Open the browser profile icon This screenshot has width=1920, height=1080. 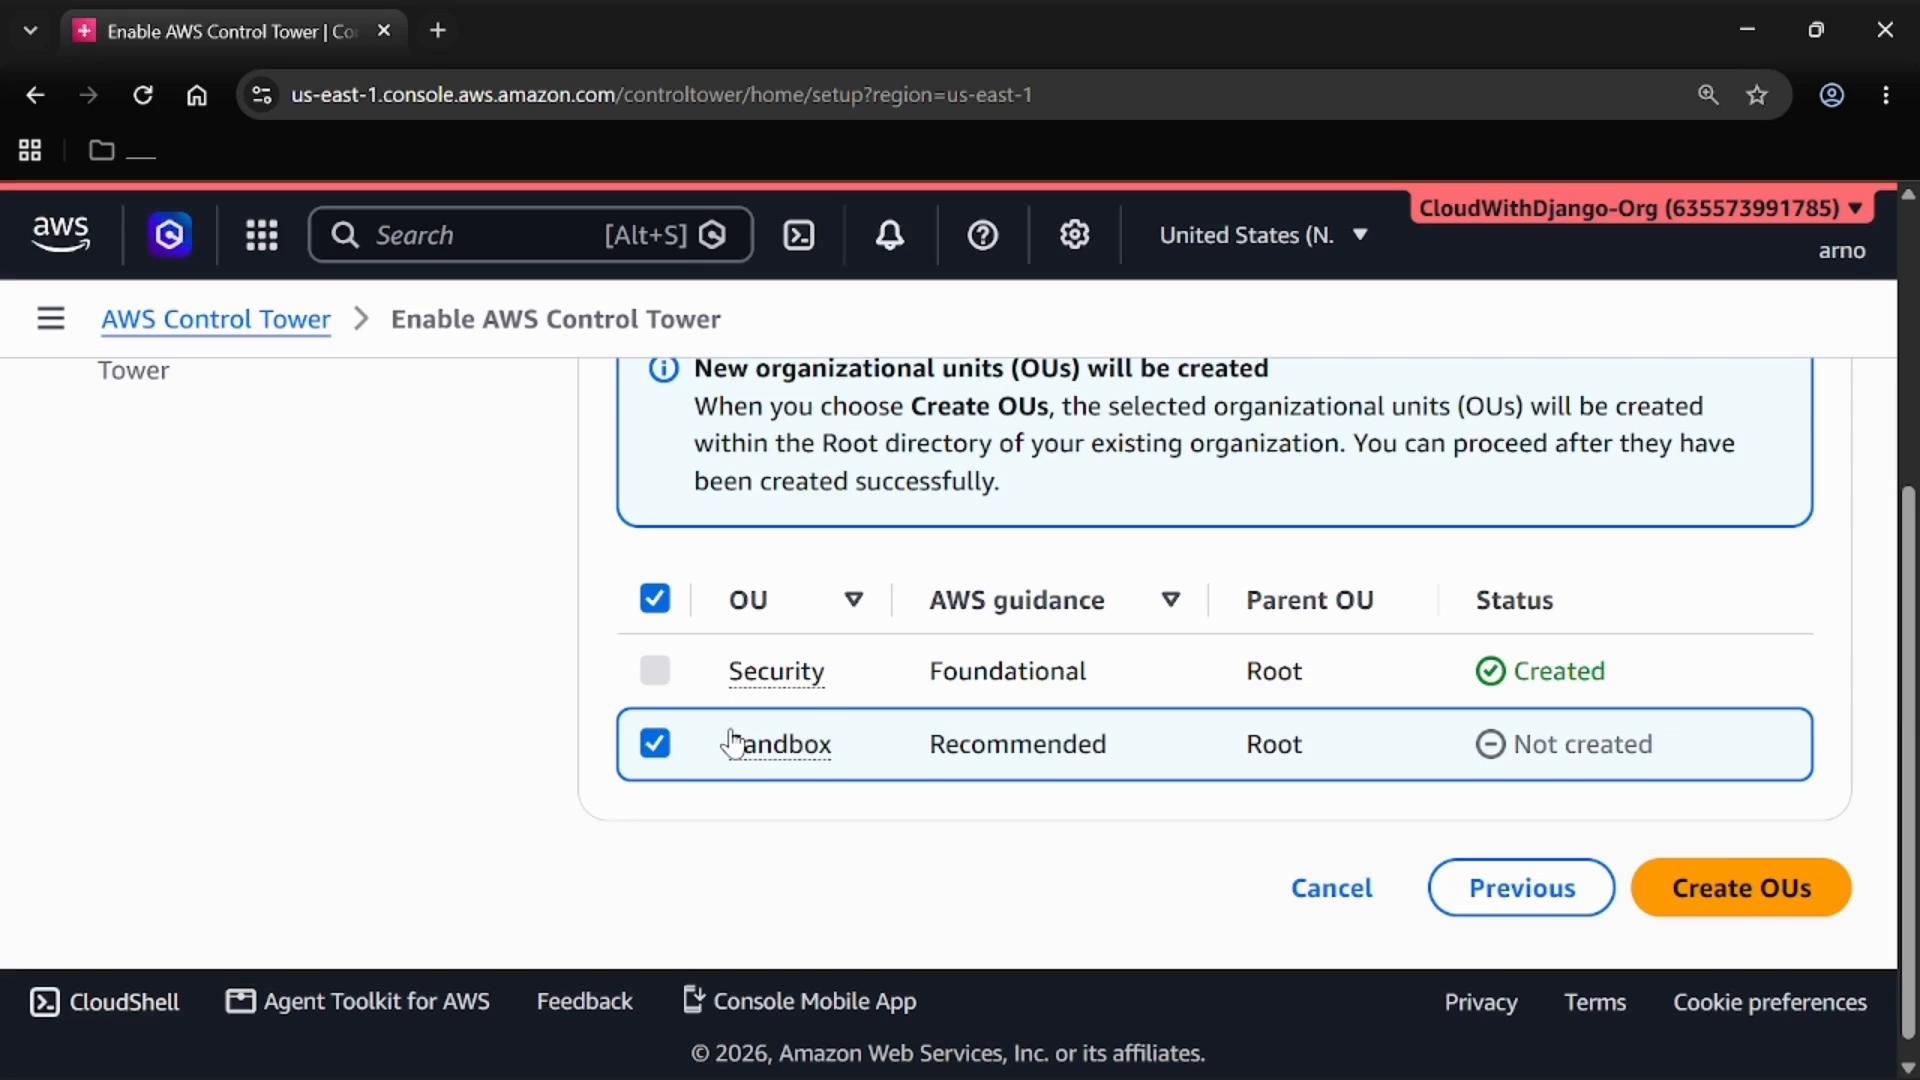tap(1832, 95)
